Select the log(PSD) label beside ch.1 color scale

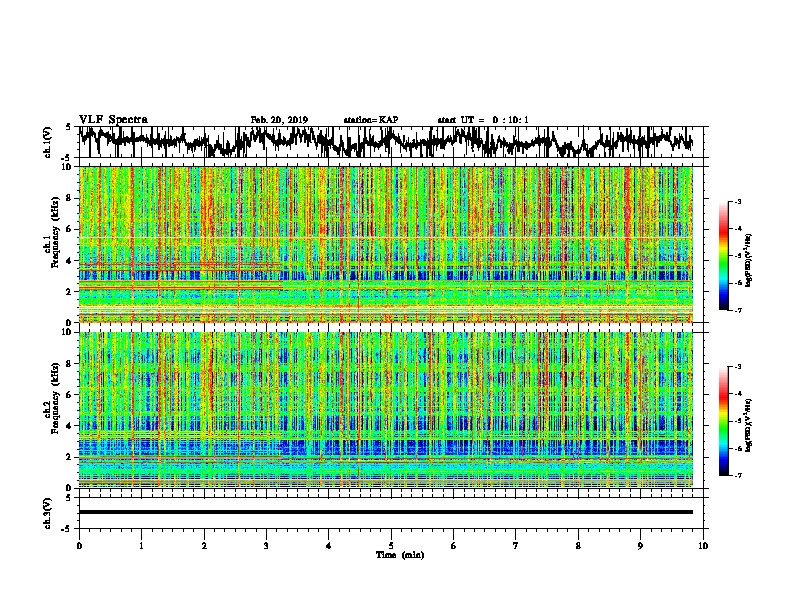(x=749, y=259)
